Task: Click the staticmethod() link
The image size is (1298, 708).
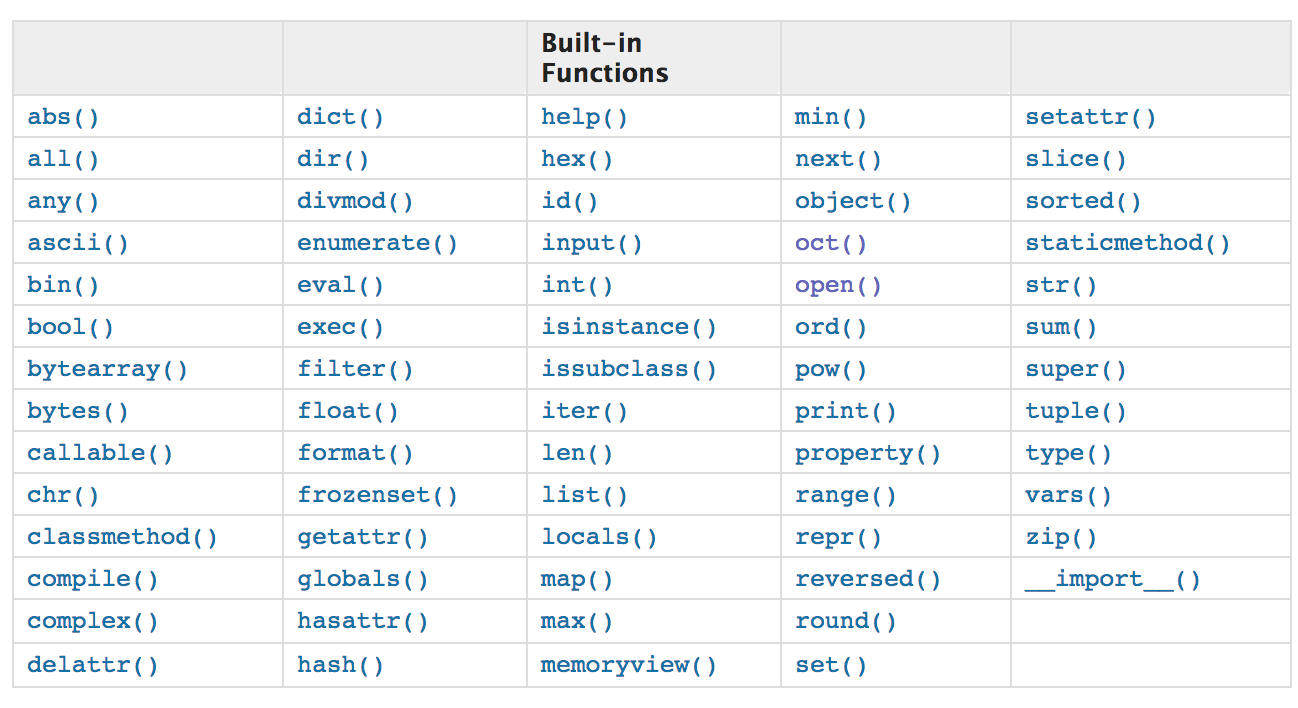Action: (1127, 244)
